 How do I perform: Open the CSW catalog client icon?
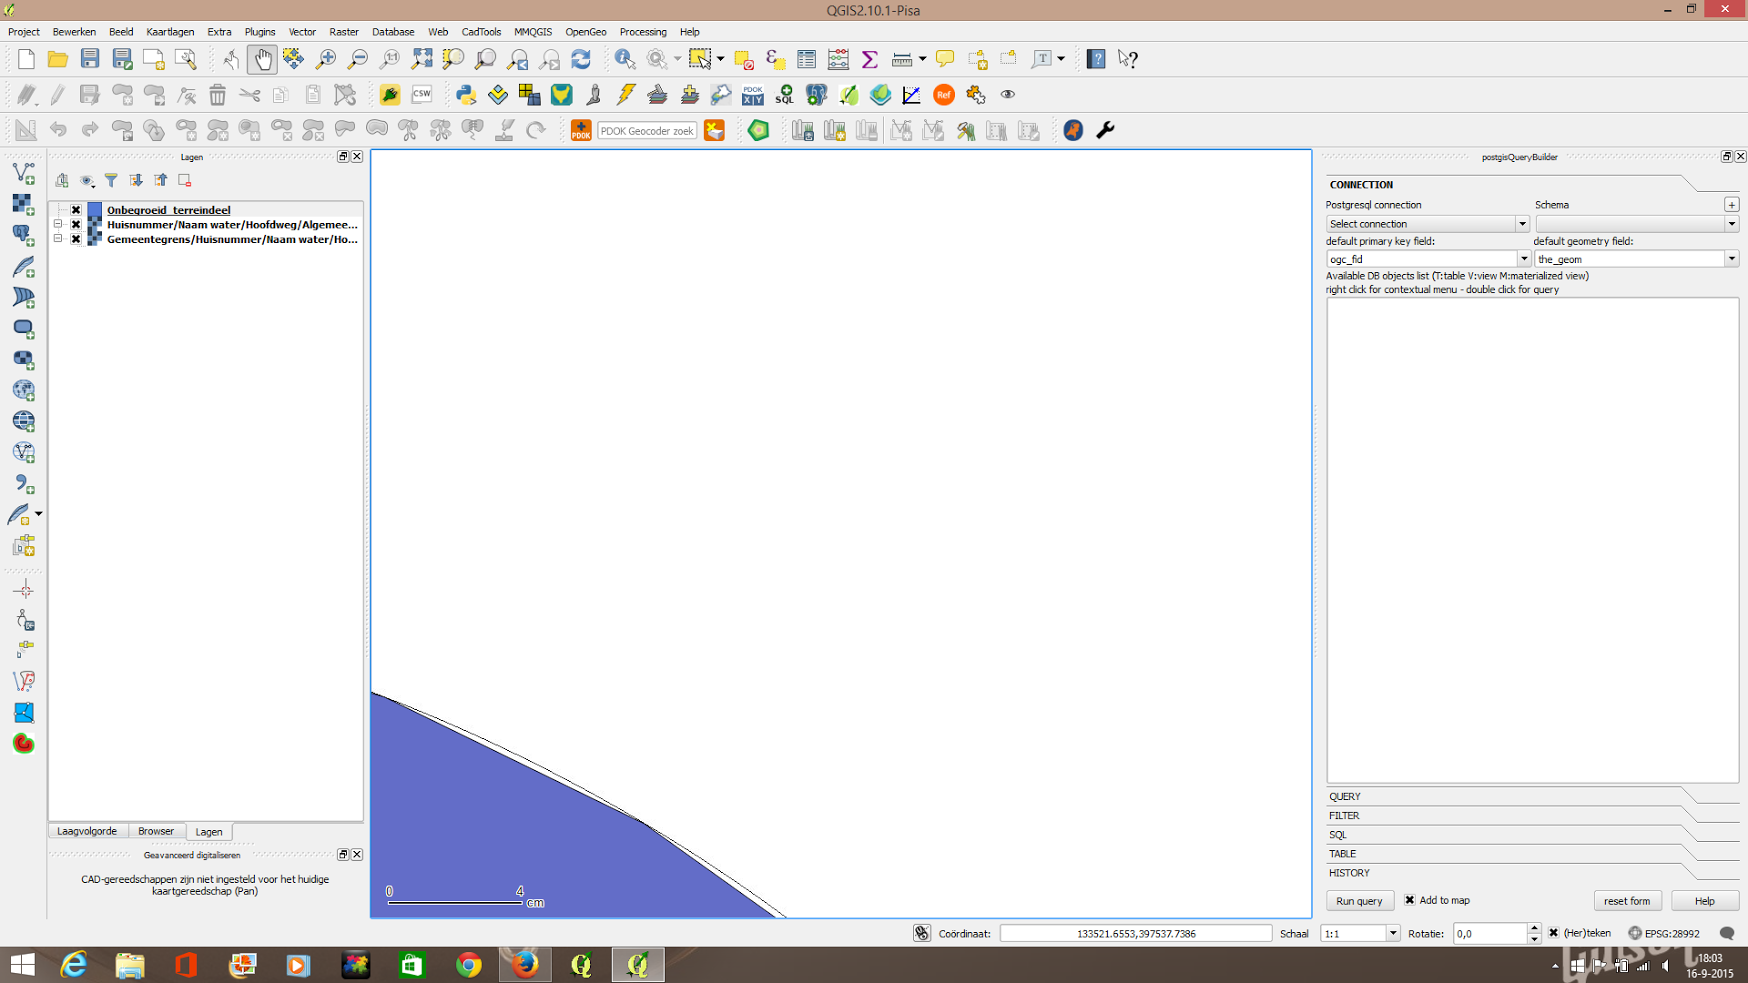coord(422,95)
